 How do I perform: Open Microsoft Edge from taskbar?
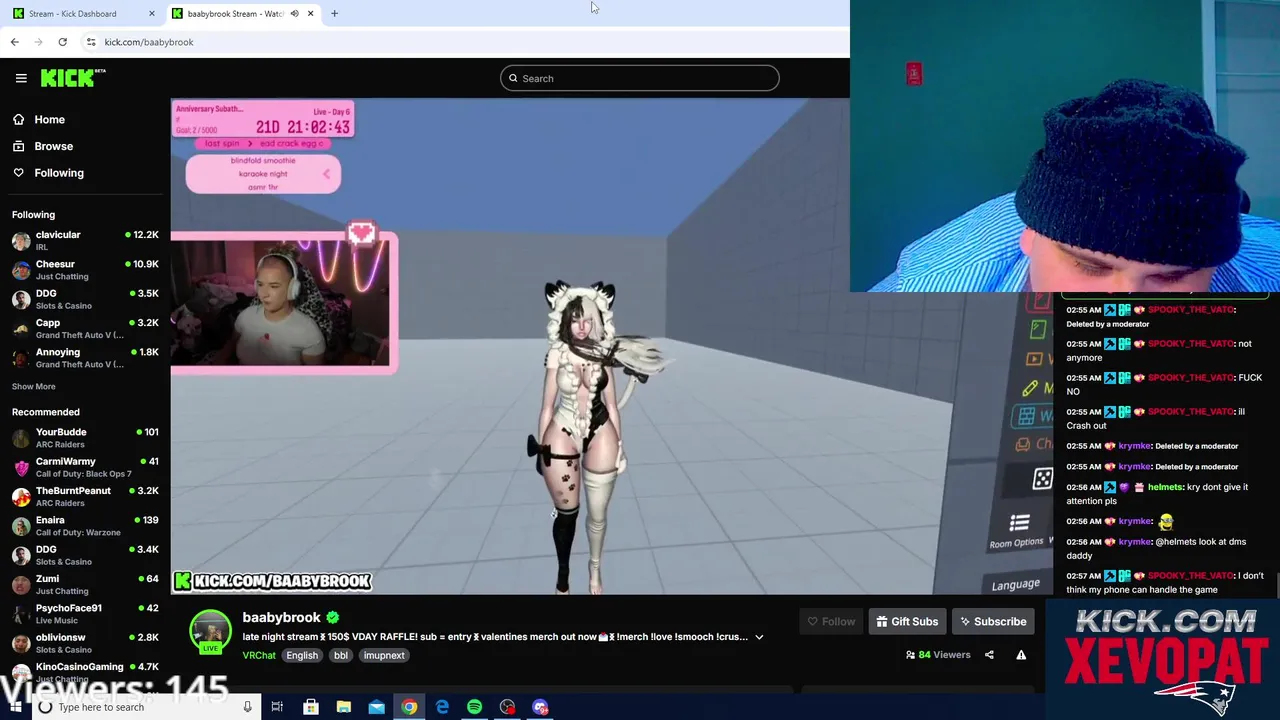[442, 707]
